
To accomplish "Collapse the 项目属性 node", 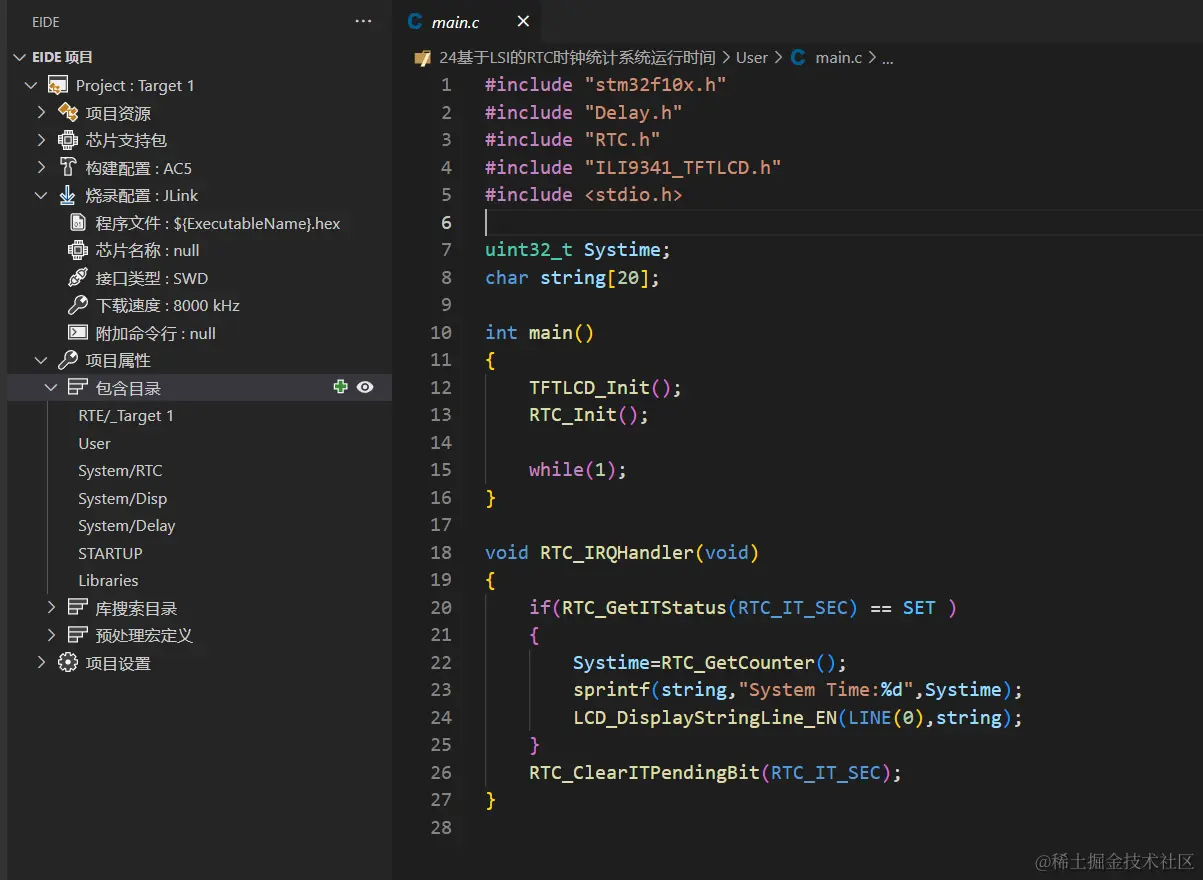I will (x=41, y=361).
